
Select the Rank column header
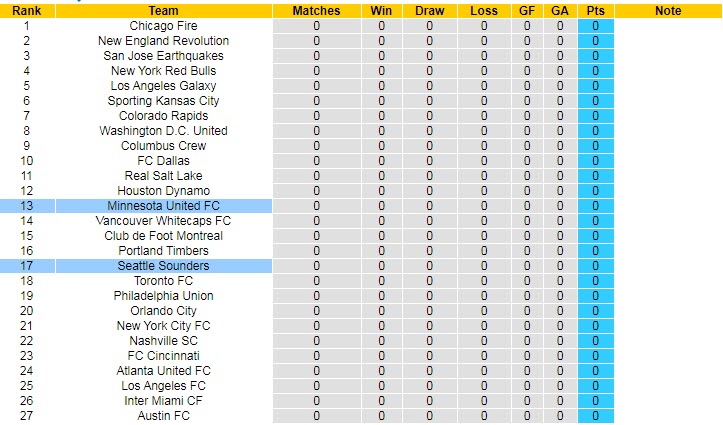[x=27, y=11]
